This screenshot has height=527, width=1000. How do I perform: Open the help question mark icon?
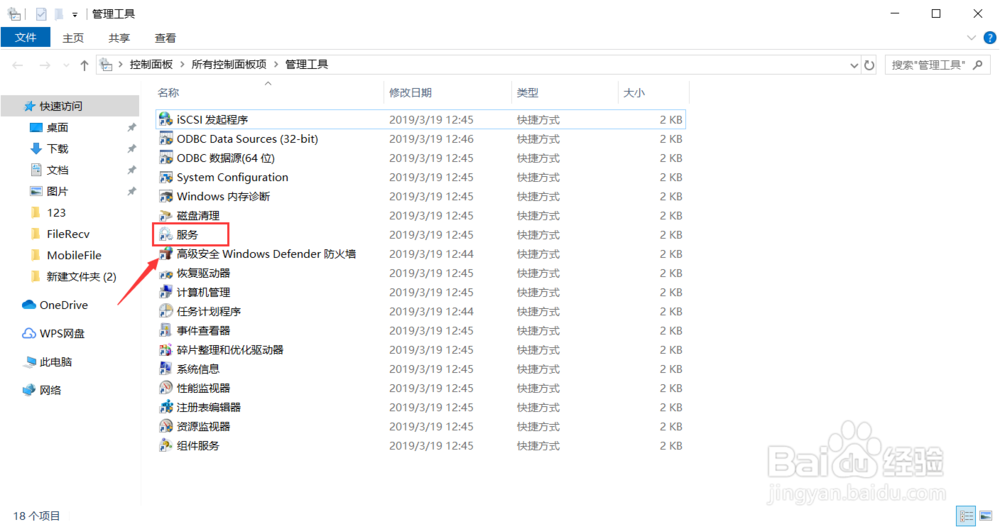989,38
